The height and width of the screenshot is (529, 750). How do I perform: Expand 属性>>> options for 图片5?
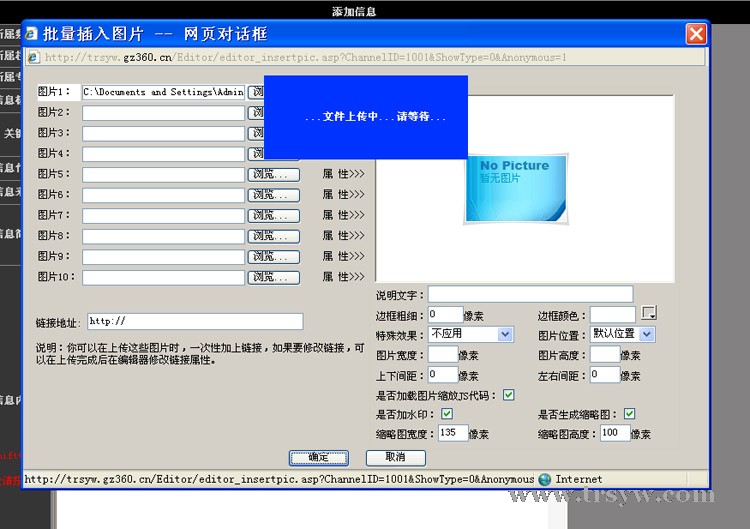click(x=343, y=174)
